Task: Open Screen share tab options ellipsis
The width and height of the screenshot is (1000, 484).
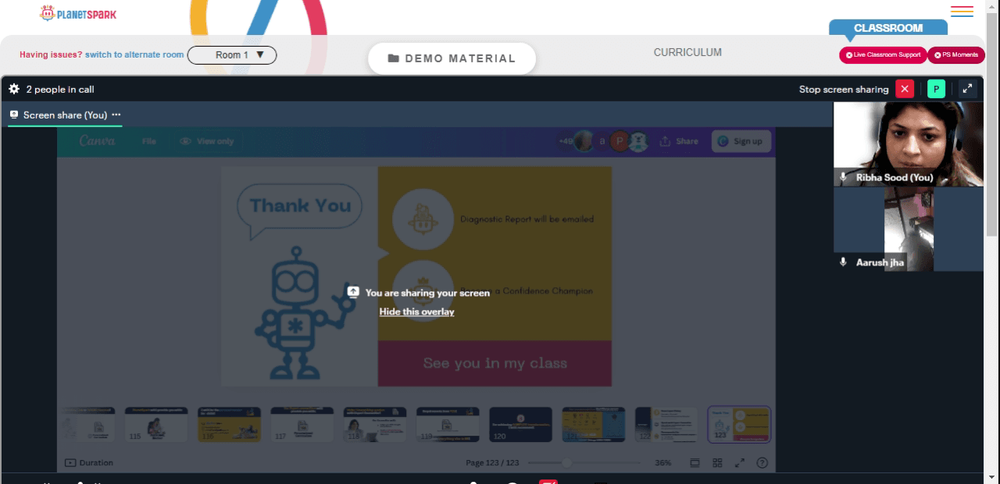Action: point(116,115)
